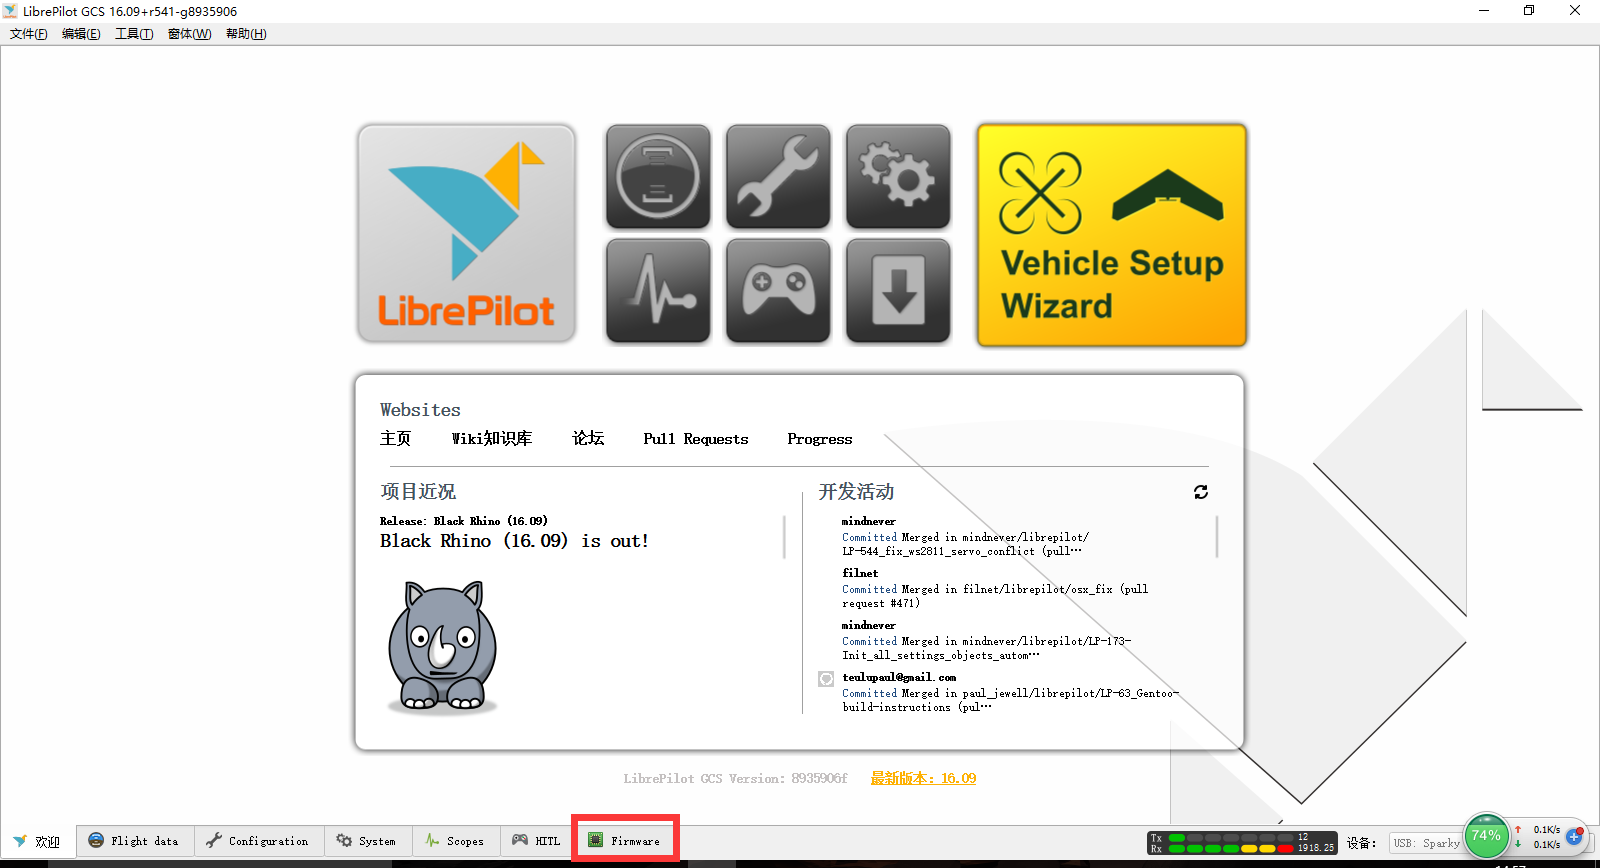The height and width of the screenshot is (868, 1600).
Task: Switch to the System tab
Action: pyautogui.click(x=367, y=841)
